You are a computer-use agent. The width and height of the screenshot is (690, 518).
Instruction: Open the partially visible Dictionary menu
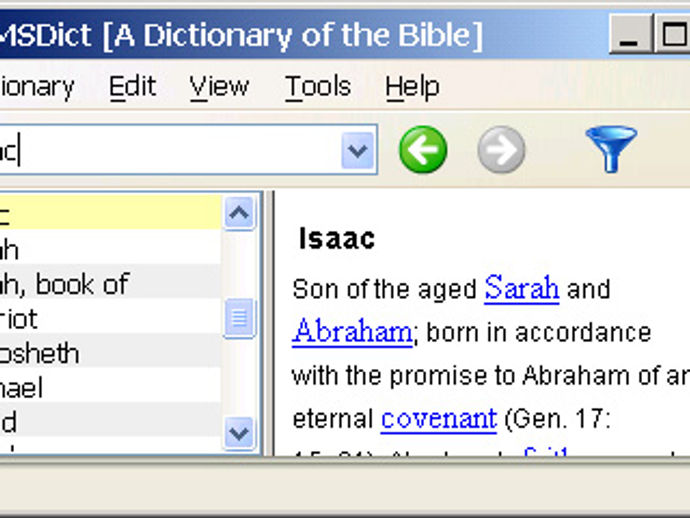click(x=37, y=87)
